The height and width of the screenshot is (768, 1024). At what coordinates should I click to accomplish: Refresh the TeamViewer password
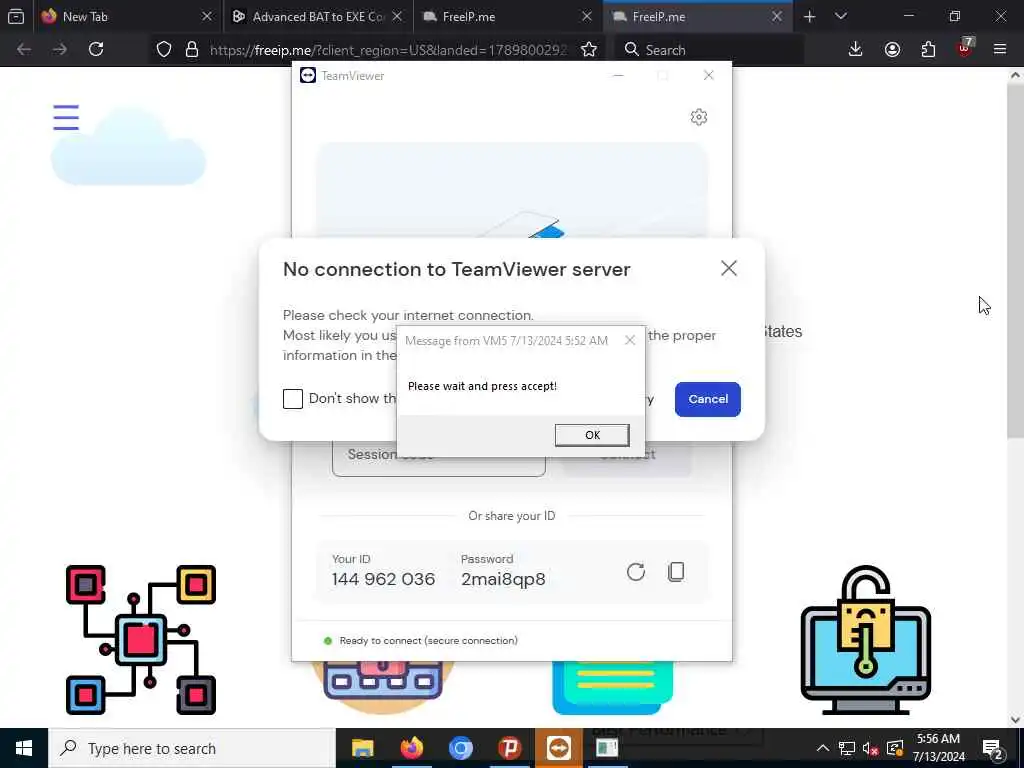click(x=635, y=572)
